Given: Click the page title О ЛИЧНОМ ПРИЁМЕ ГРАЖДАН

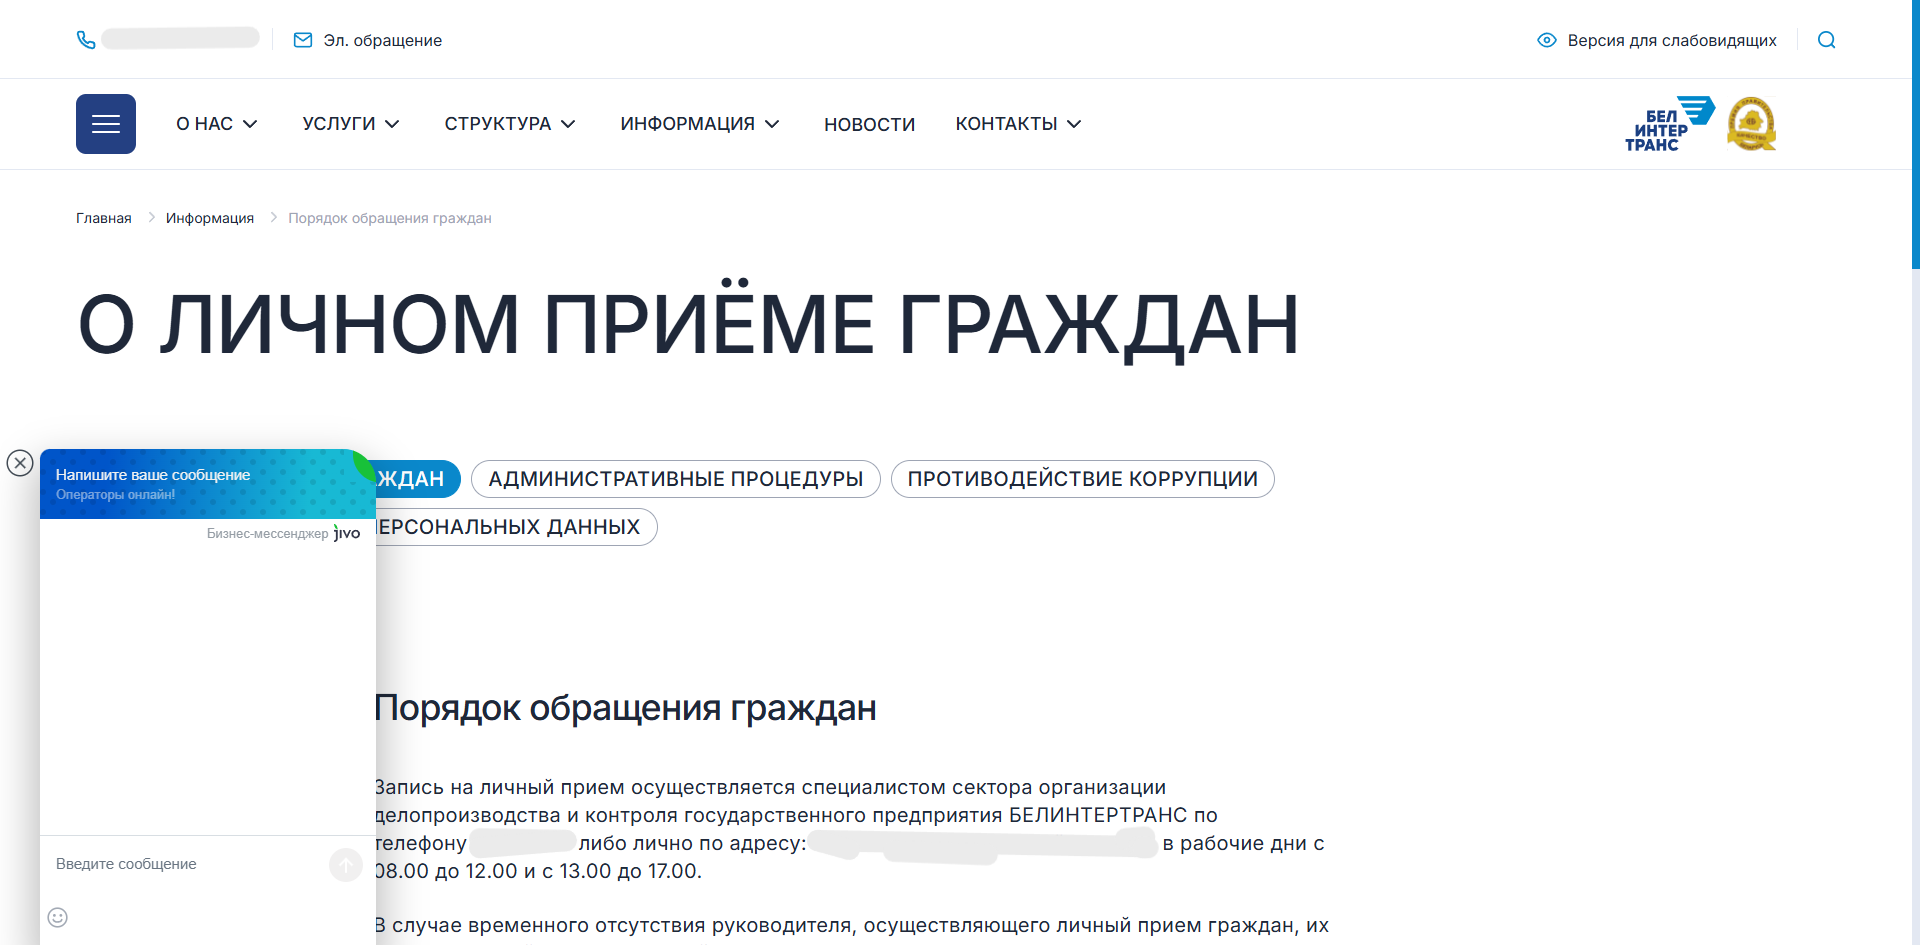Looking at the screenshot, I should click(689, 324).
